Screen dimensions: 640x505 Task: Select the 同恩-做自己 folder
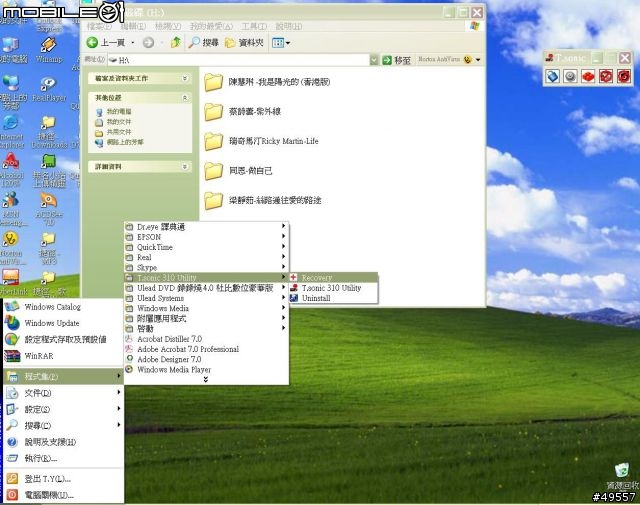(x=238, y=171)
